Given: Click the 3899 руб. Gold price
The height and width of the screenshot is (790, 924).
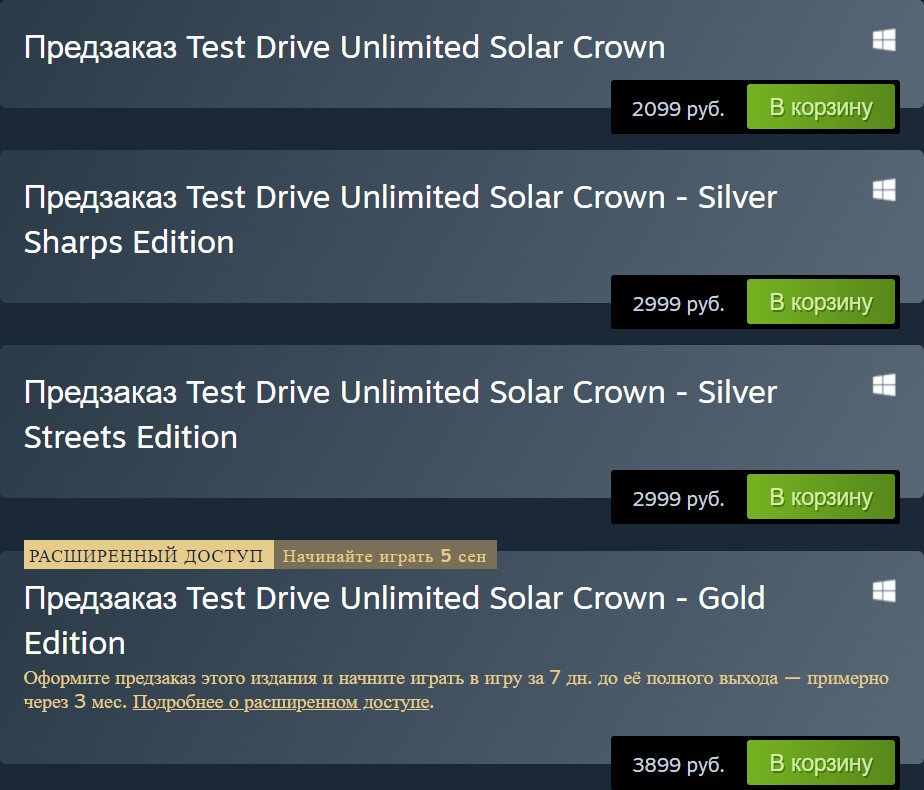Looking at the screenshot, I should 678,764.
